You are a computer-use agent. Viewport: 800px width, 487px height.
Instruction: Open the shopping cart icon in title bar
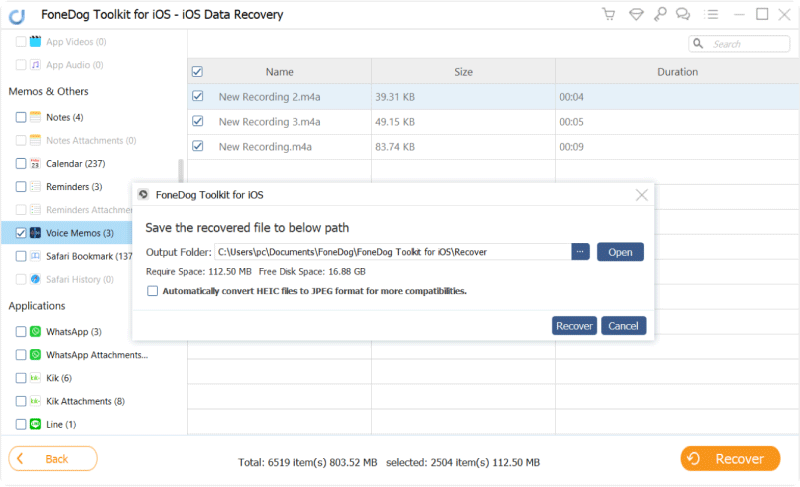click(x=608, y=14)
